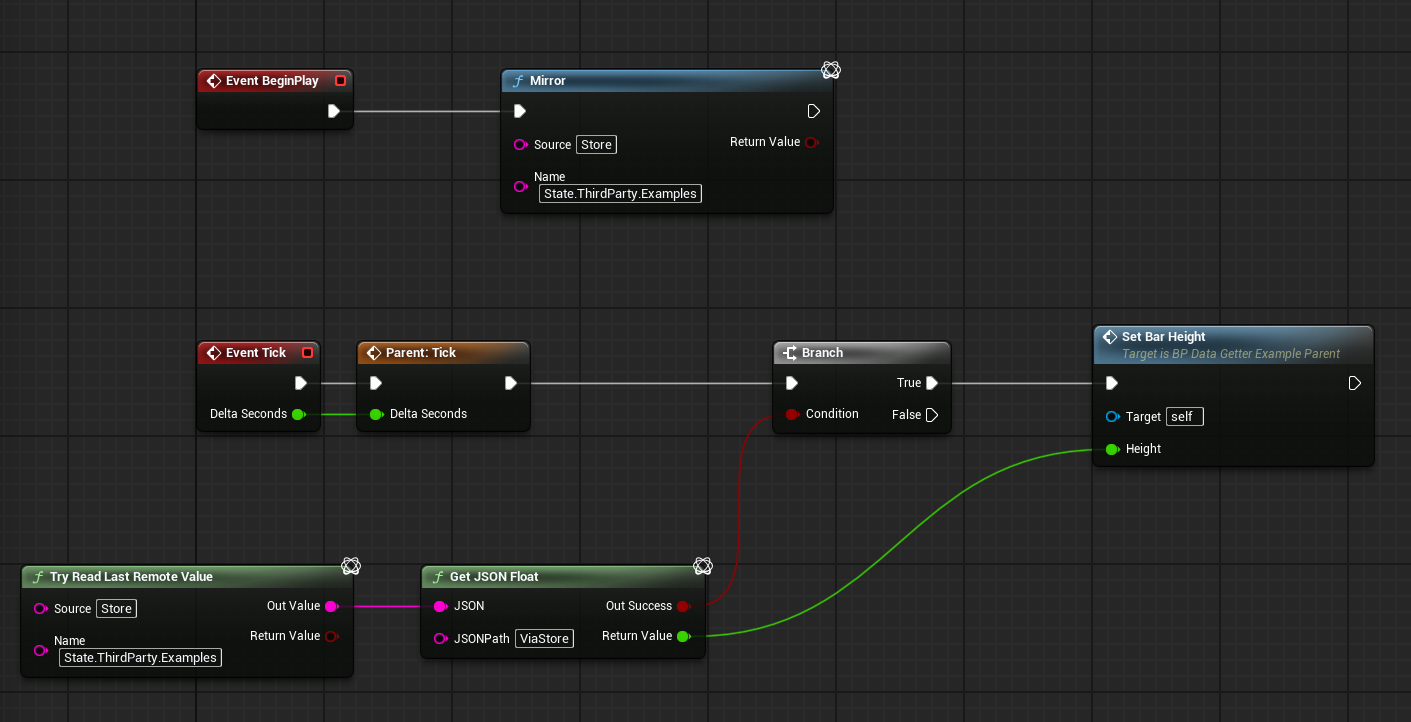
Task: Select the Parent: Tick node title
Action: click(x=420, y=353)
